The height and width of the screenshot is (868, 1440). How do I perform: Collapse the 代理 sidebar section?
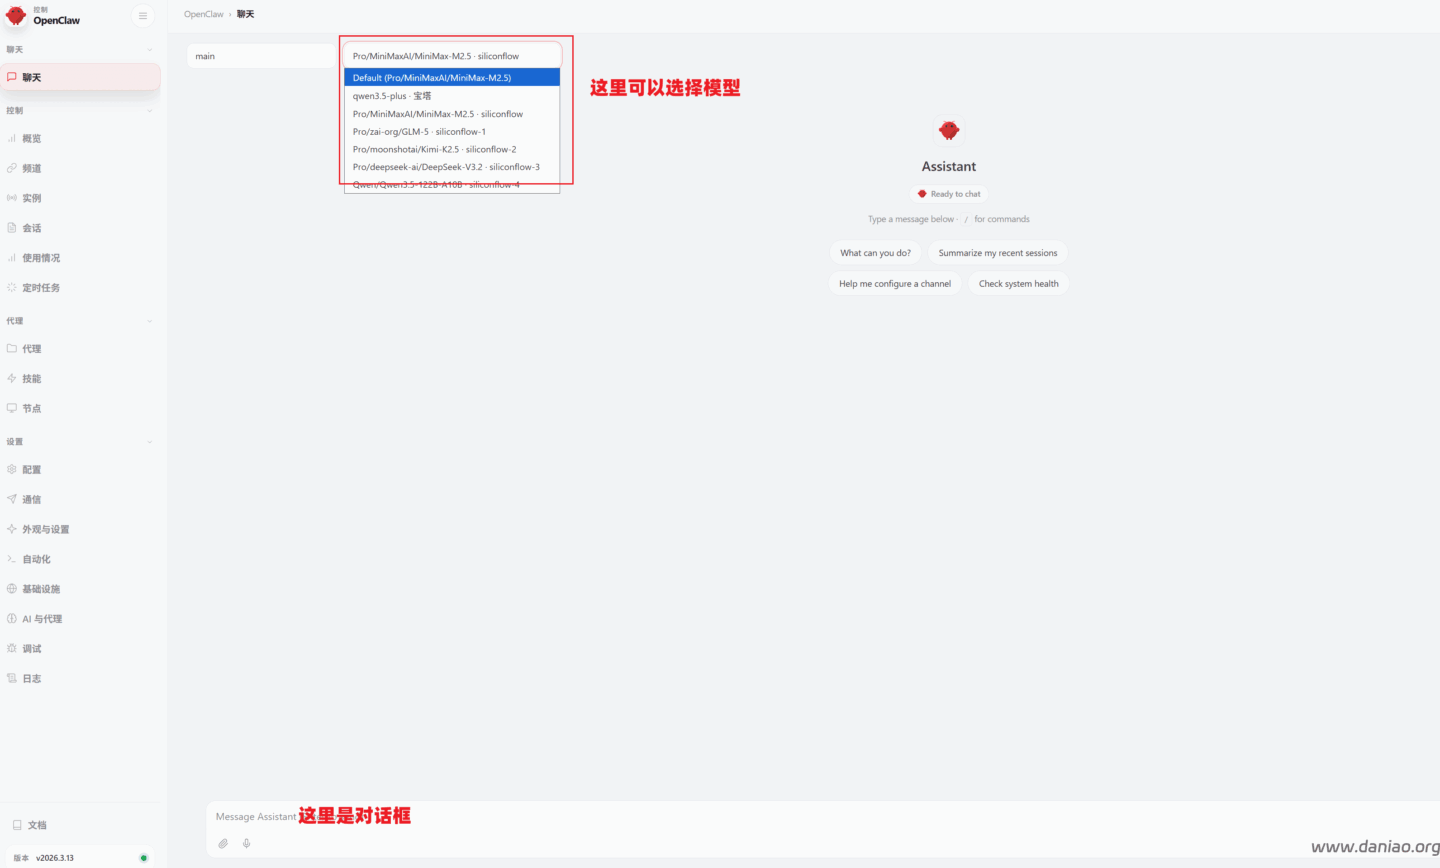[150, 321]
